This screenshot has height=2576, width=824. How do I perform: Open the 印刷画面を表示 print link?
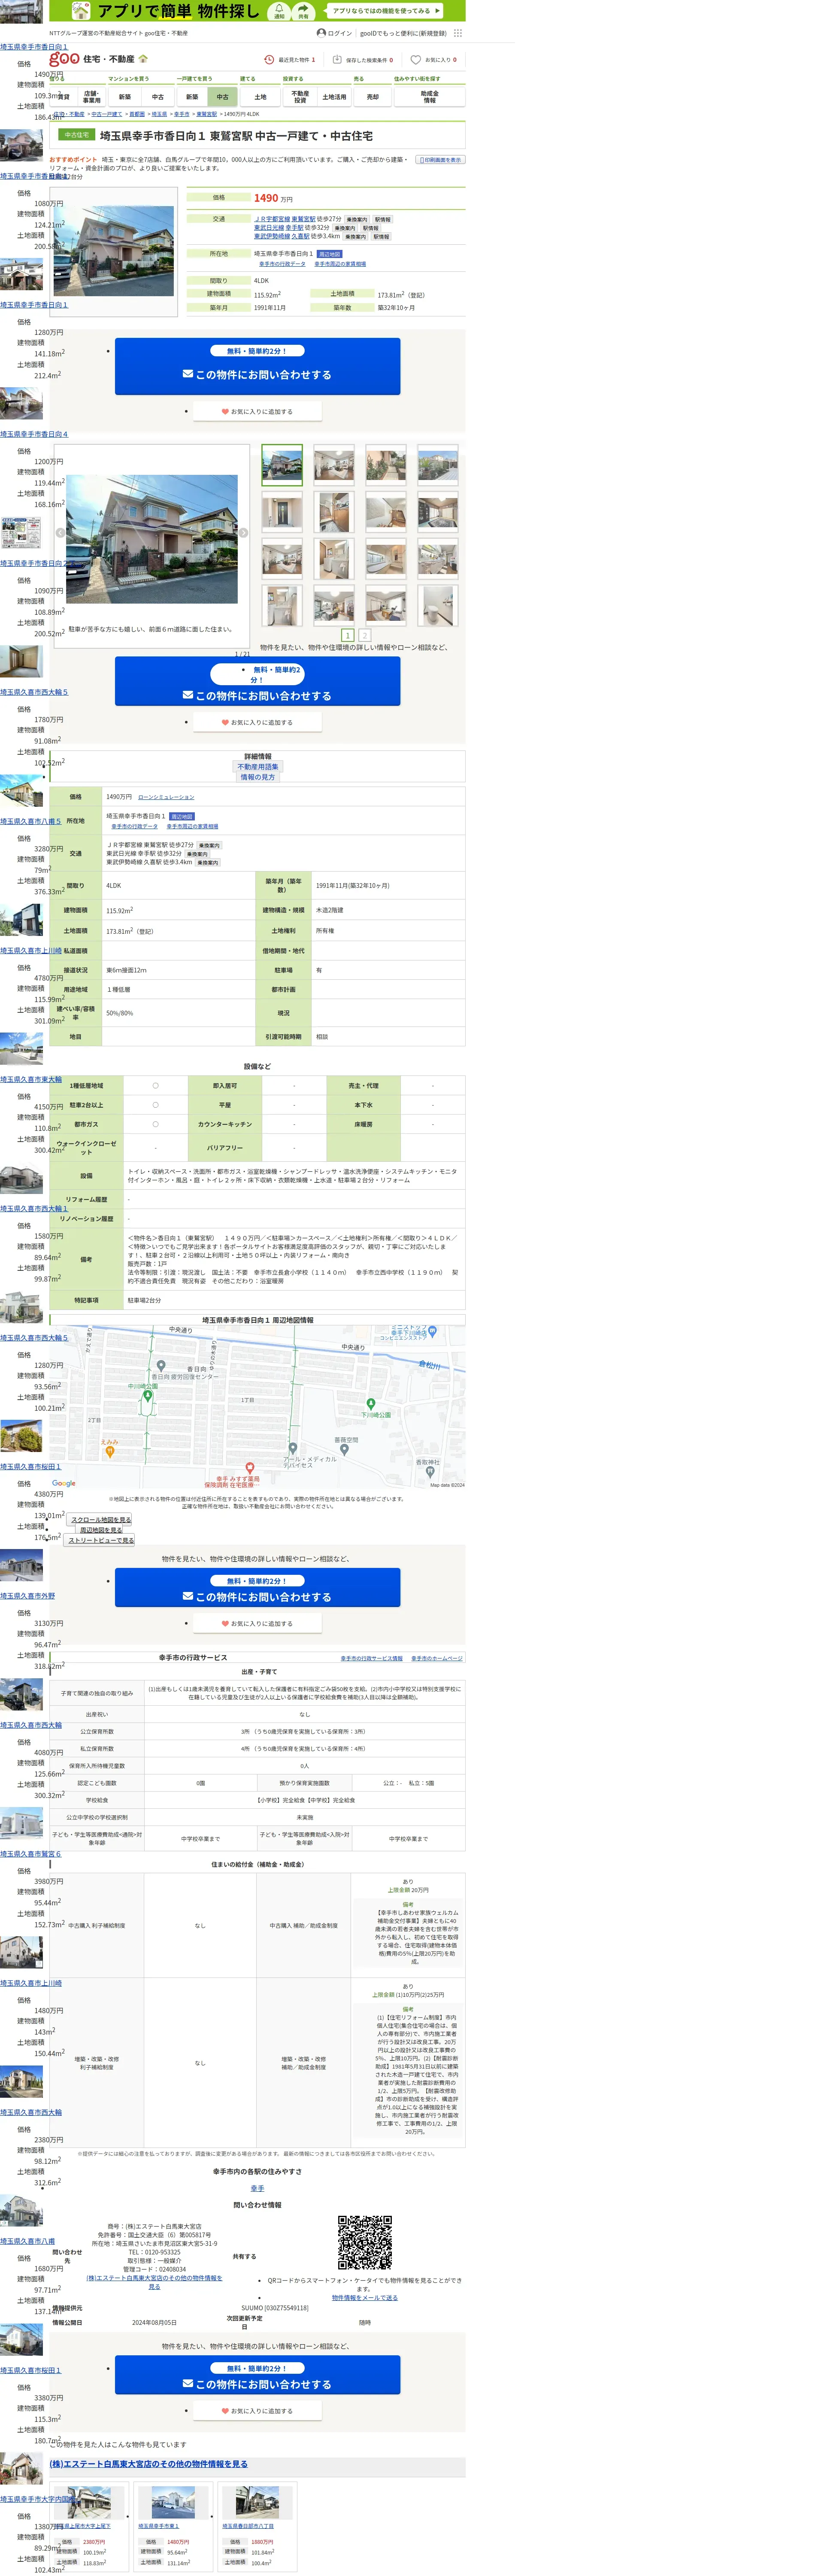(x=440, y=160)
